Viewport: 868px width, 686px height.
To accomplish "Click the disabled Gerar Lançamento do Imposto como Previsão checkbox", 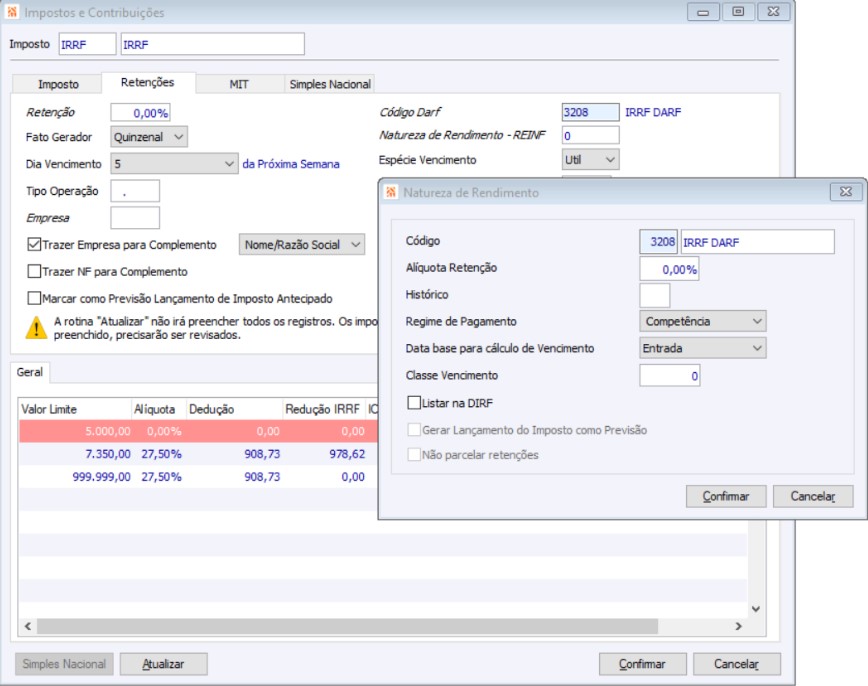I will pos(414,430).
